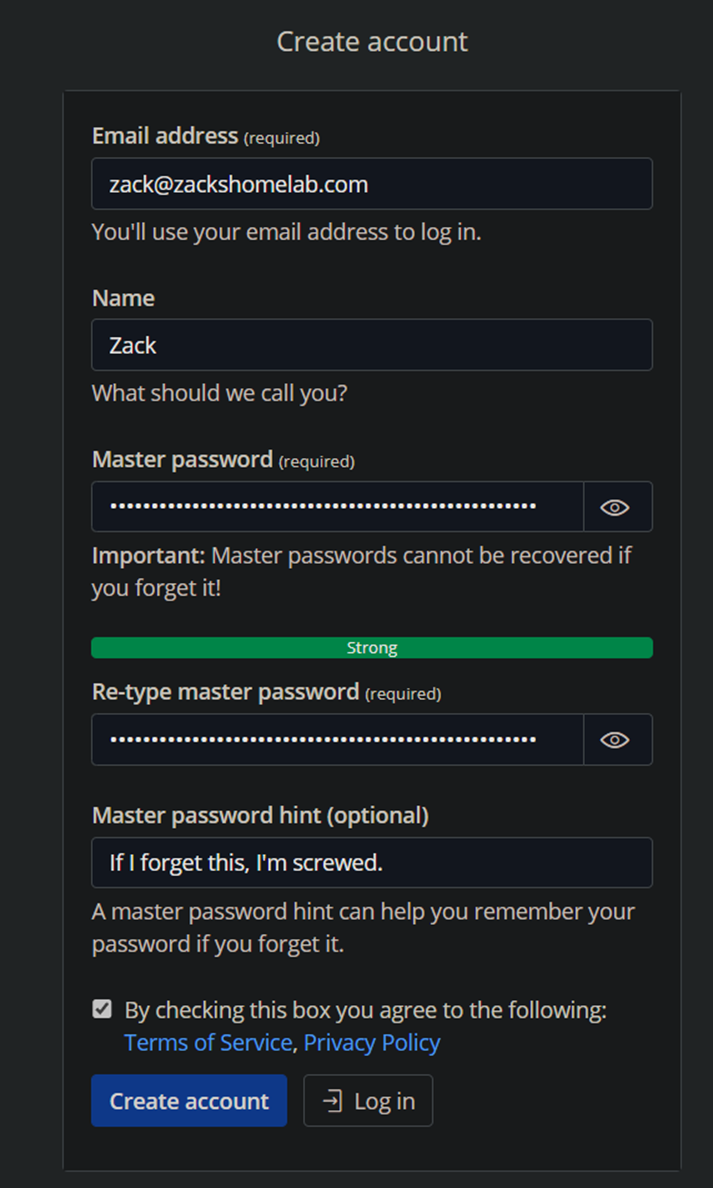The height and width of the screenshot is (1188, 713).
Task: Focus the Email address input field
Action: 371,184
